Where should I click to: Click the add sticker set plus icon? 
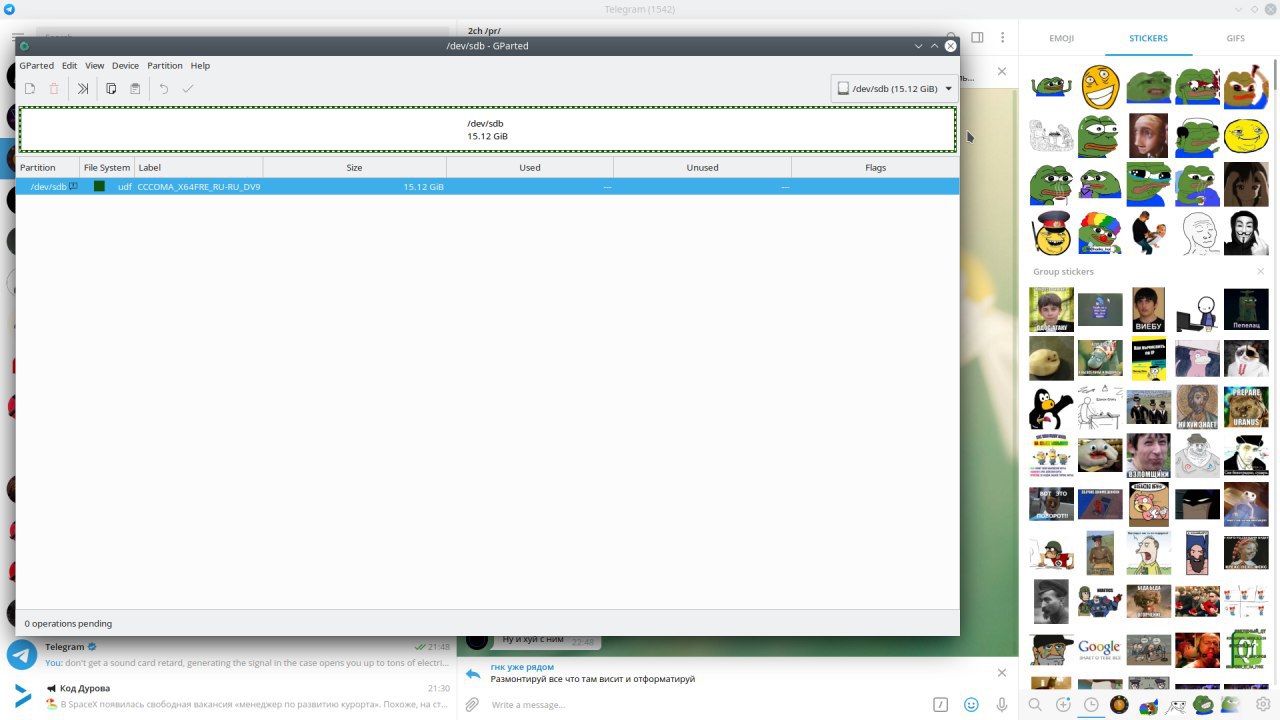pos(1063,704)
